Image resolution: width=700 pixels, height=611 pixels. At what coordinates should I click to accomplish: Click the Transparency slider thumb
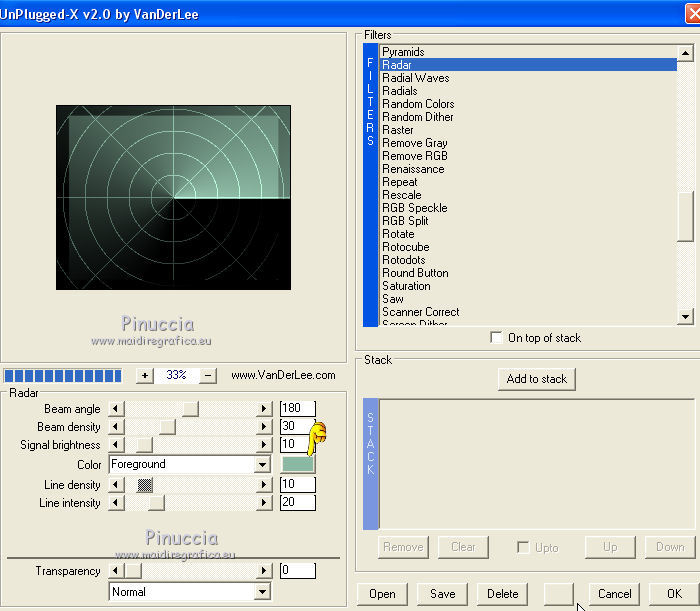click(133, 571)
